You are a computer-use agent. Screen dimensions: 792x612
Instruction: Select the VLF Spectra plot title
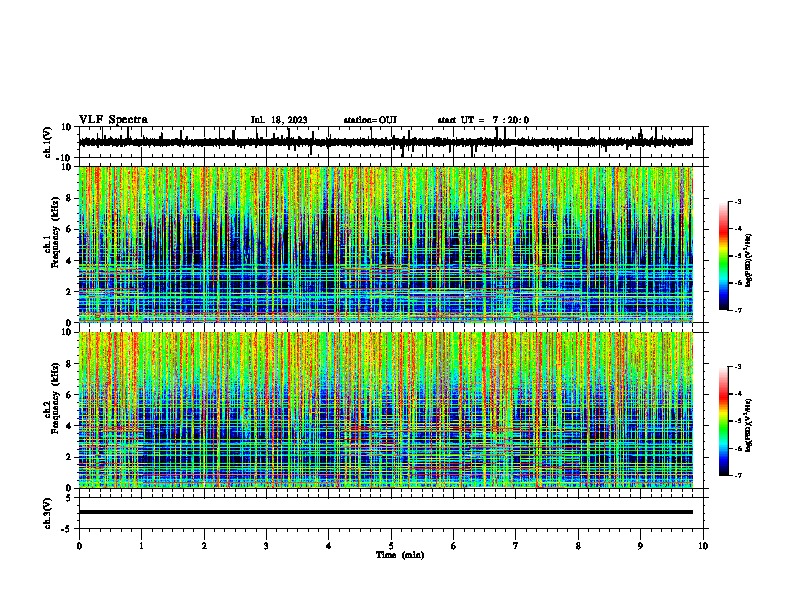[113, 119]
